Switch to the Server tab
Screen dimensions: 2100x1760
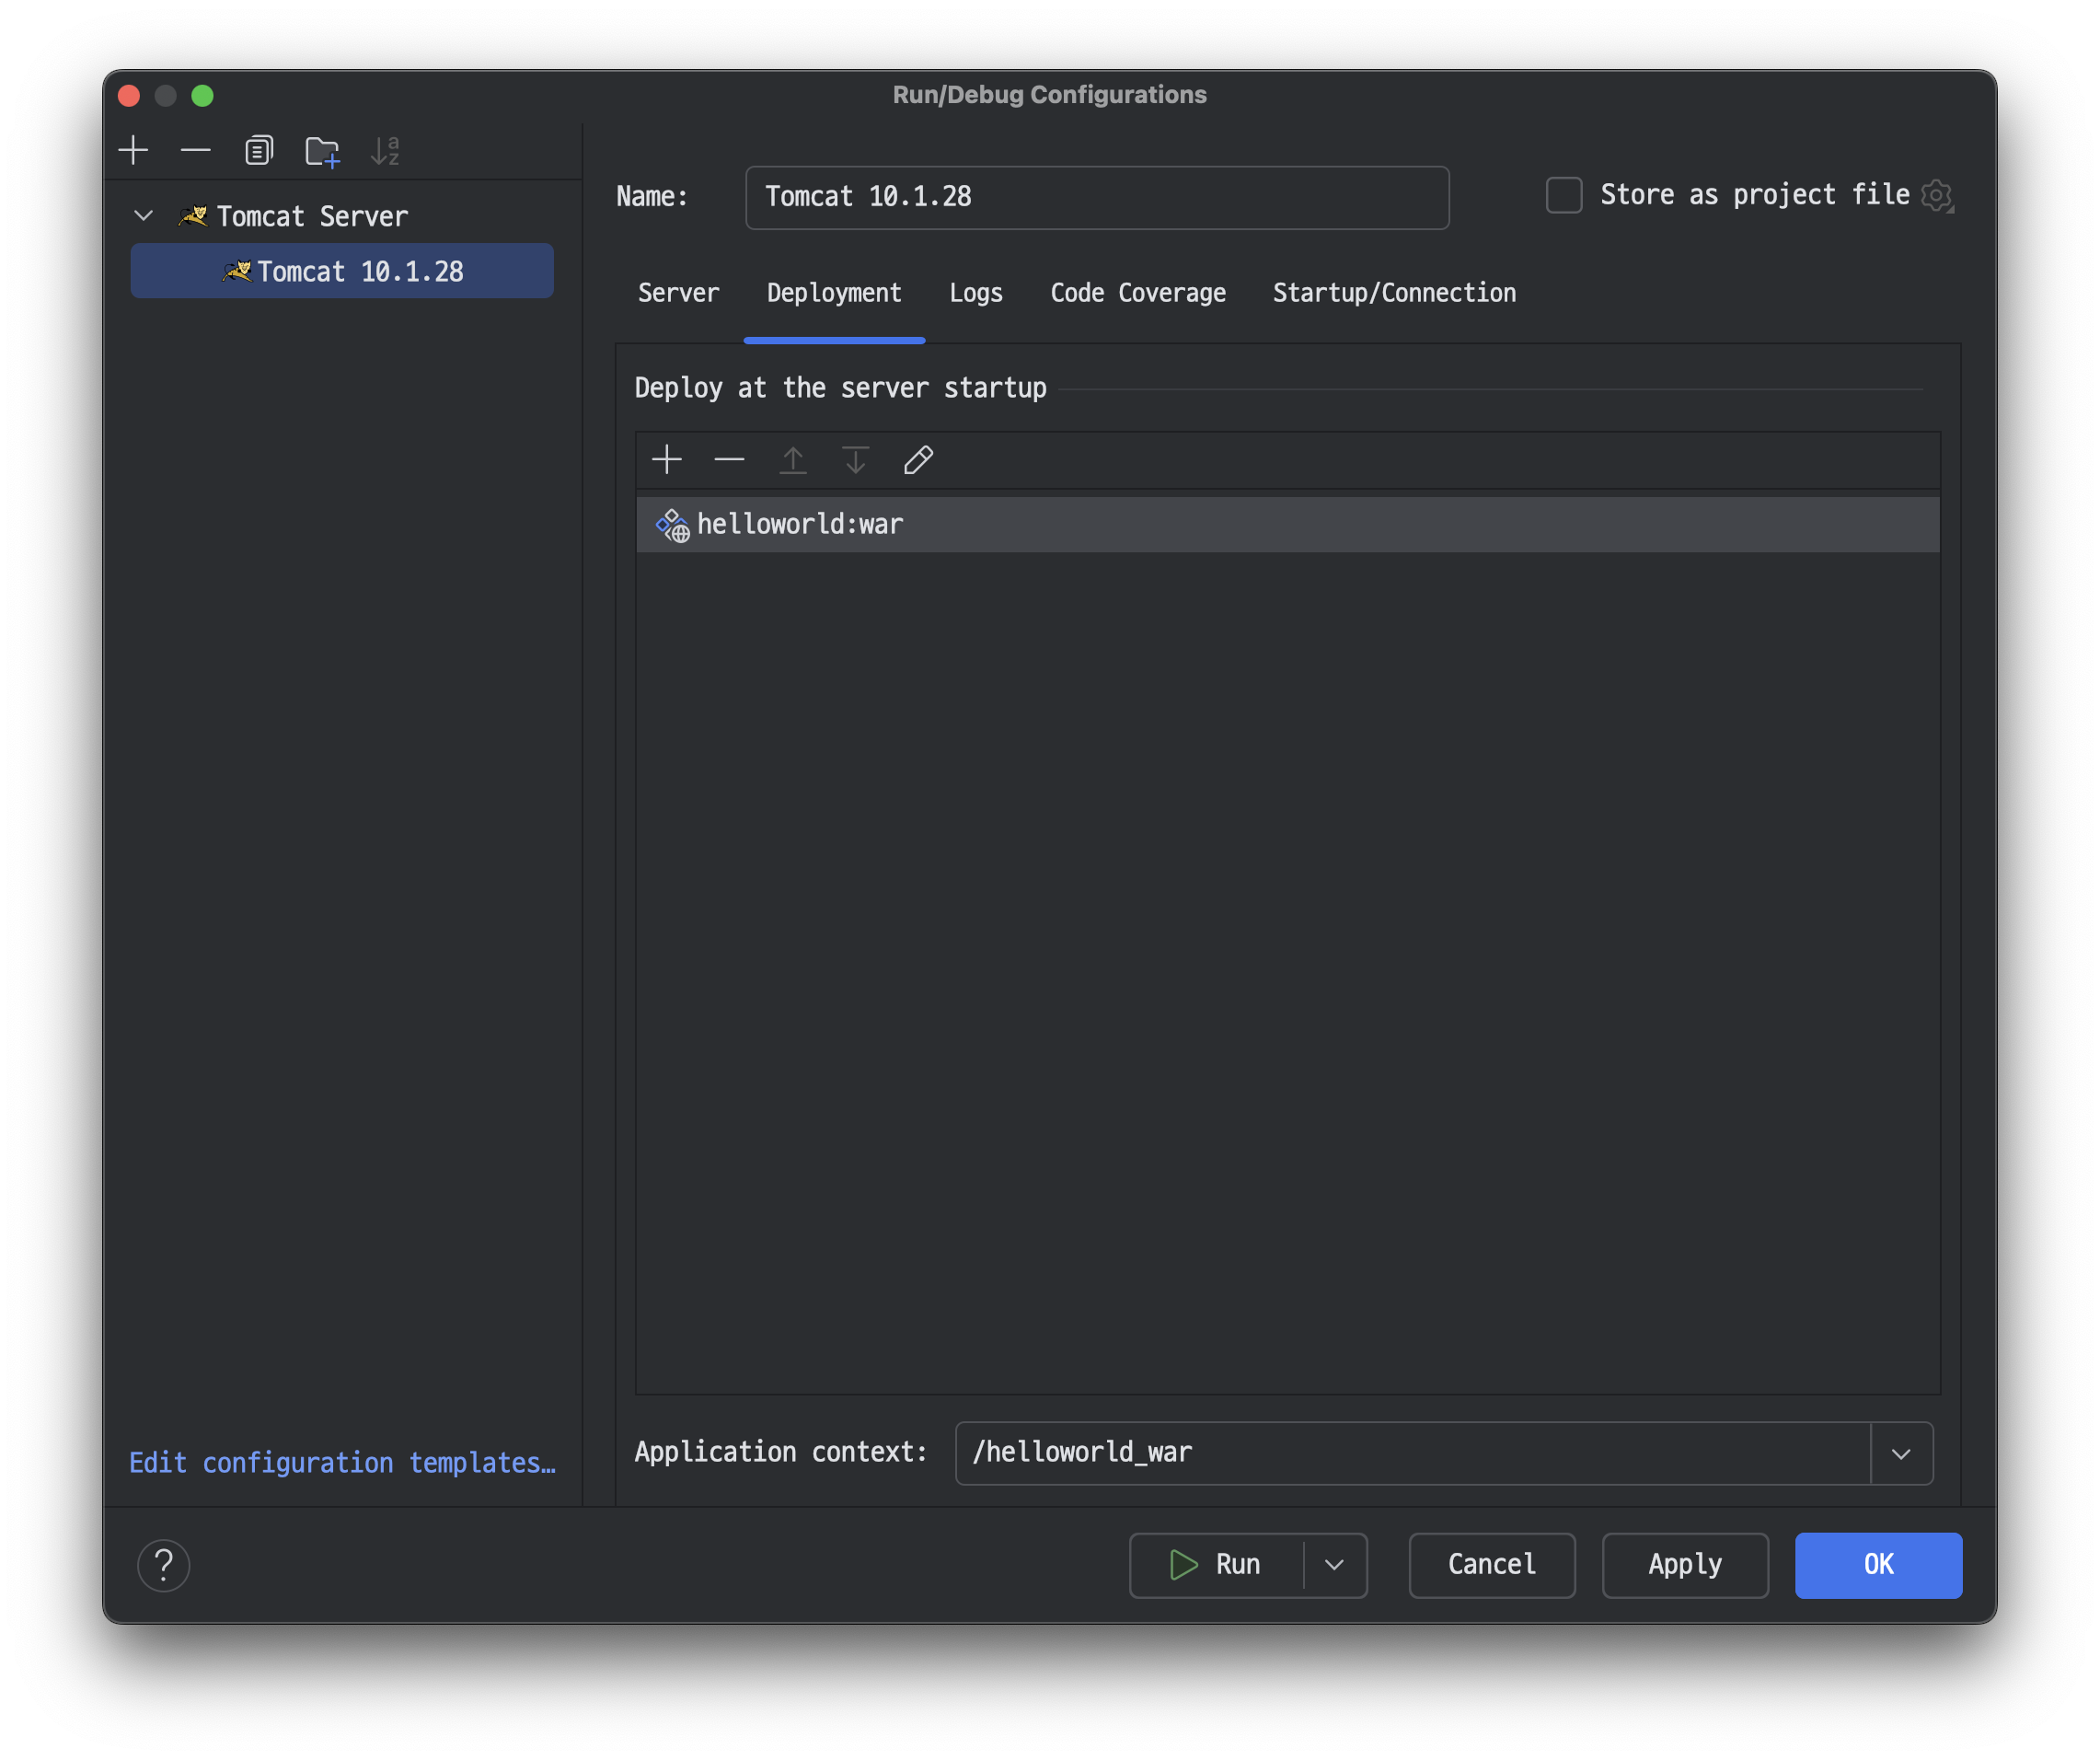pyautogui.click(x=678, y=293)
